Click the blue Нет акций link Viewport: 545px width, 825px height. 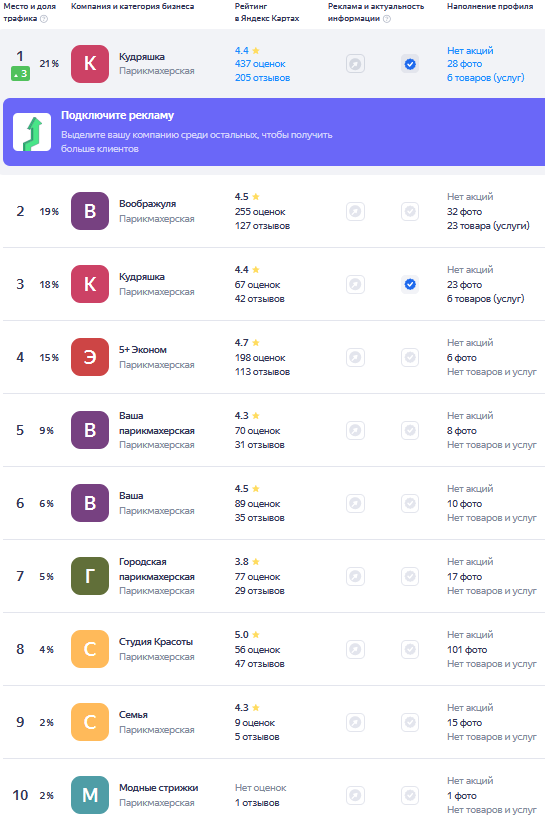(470, 51)
